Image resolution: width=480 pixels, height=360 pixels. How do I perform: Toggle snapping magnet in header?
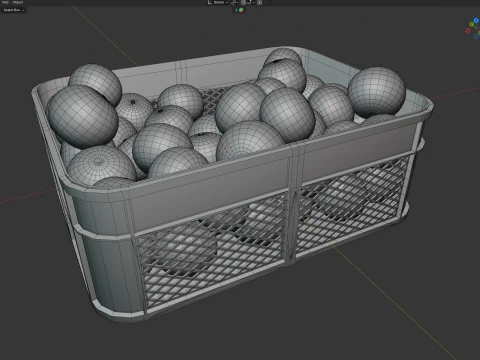(243, 2)
